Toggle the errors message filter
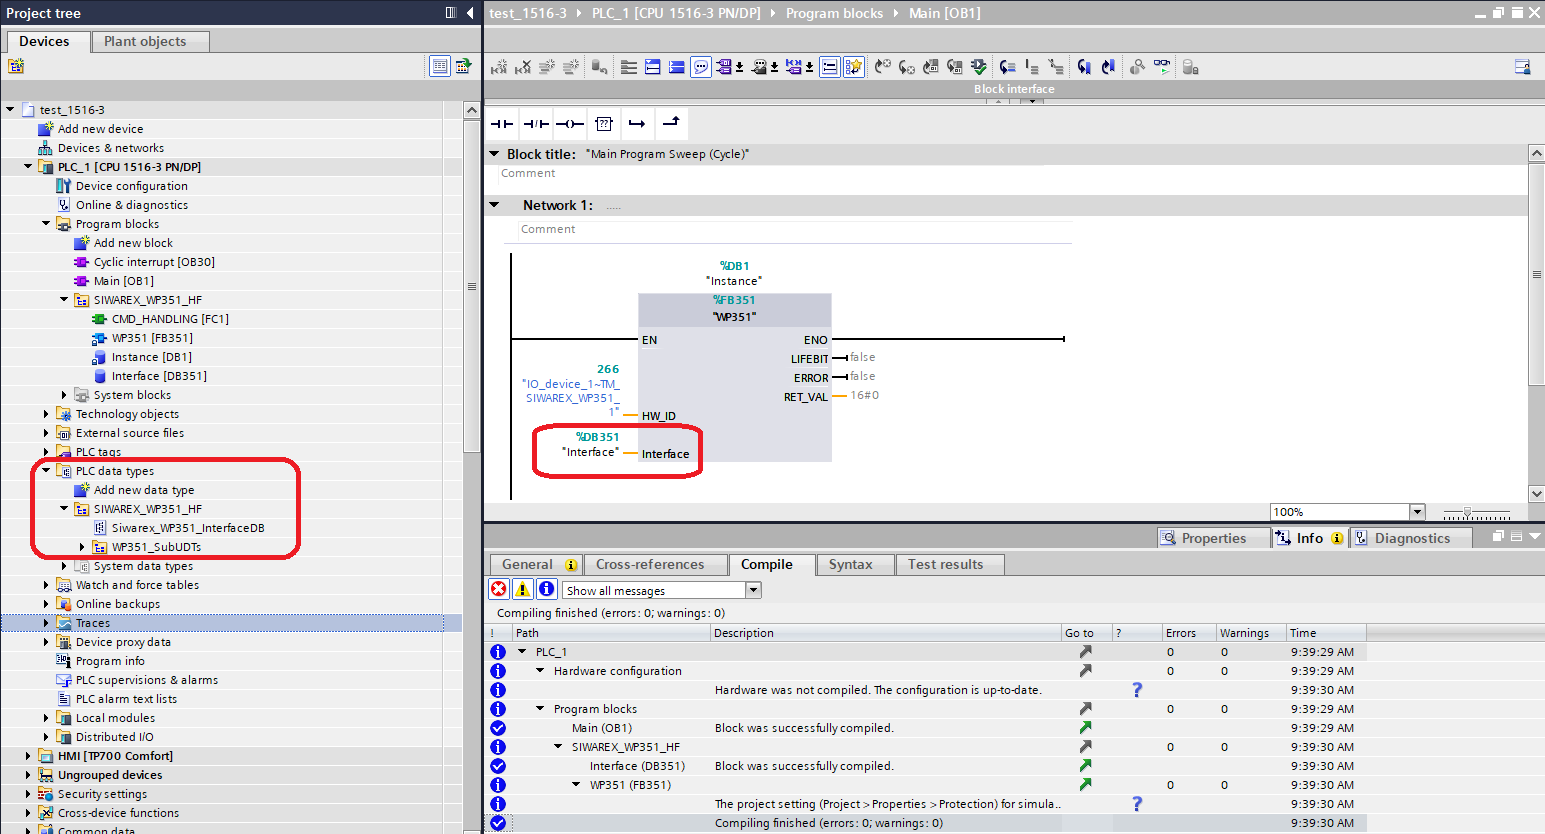Screen dimensions: 1545x834 [498, 589]
